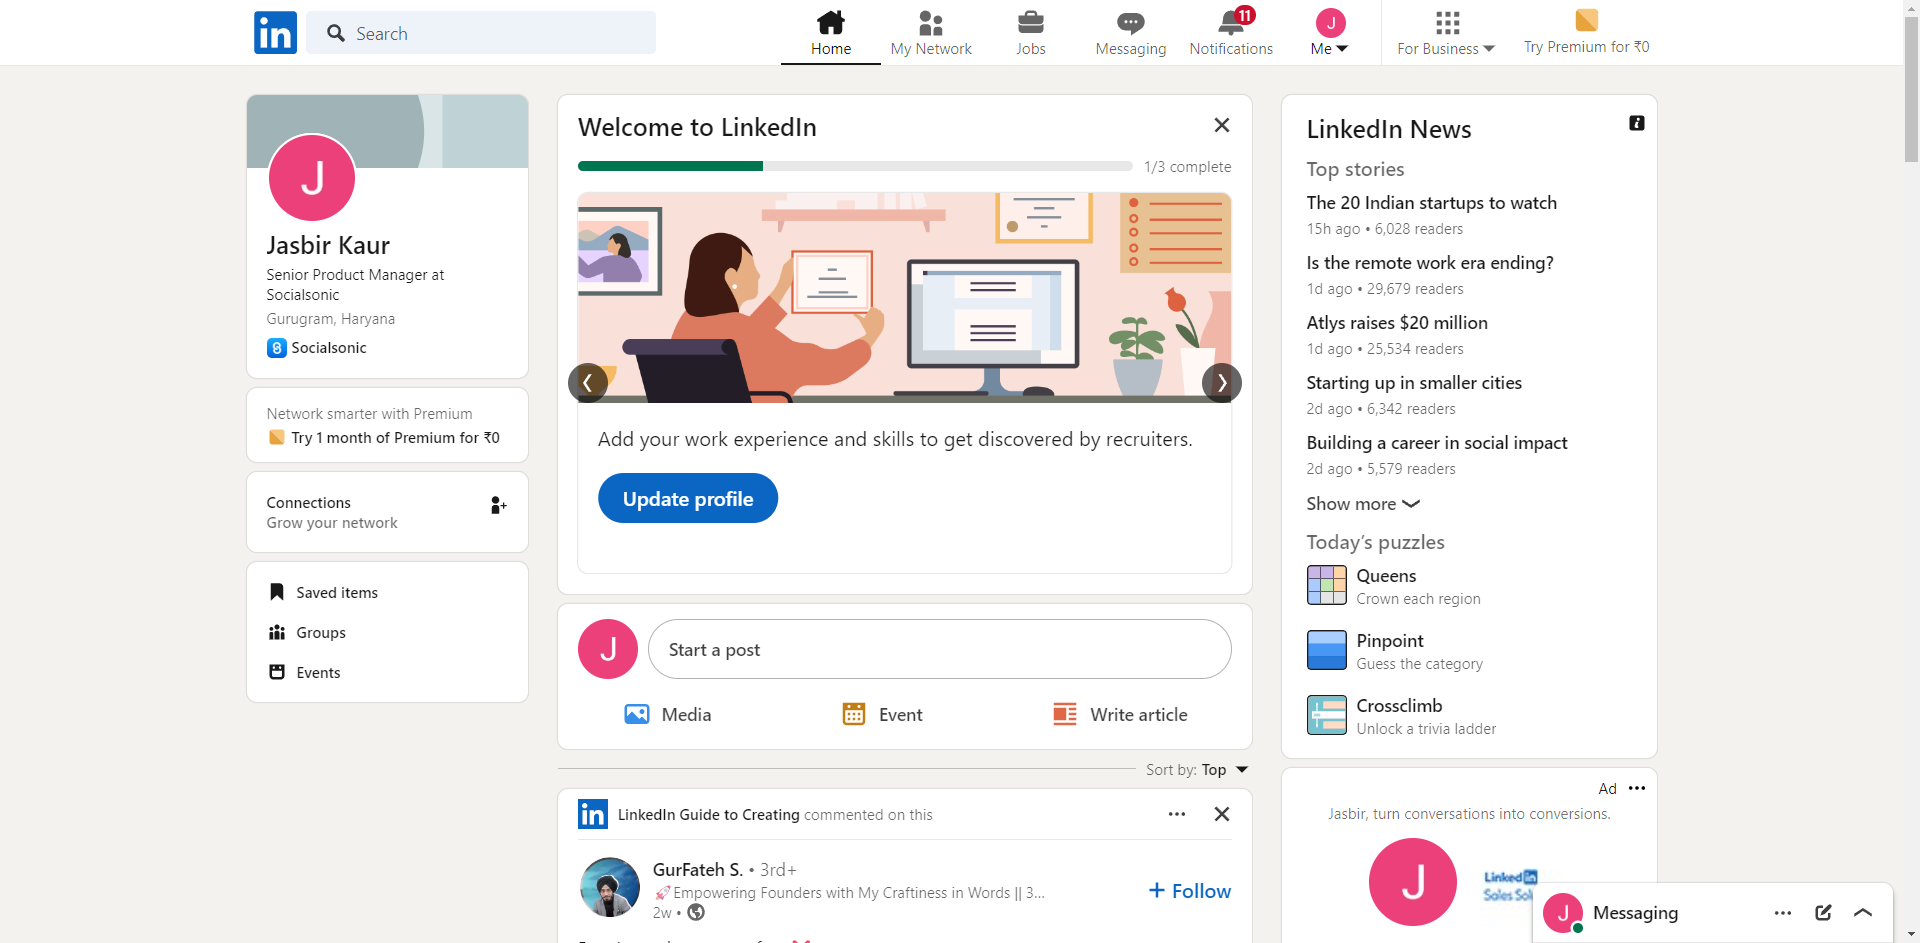1920x943 pixels.
Task: View Notifications with 11 badge
Action: (1231, 33)
